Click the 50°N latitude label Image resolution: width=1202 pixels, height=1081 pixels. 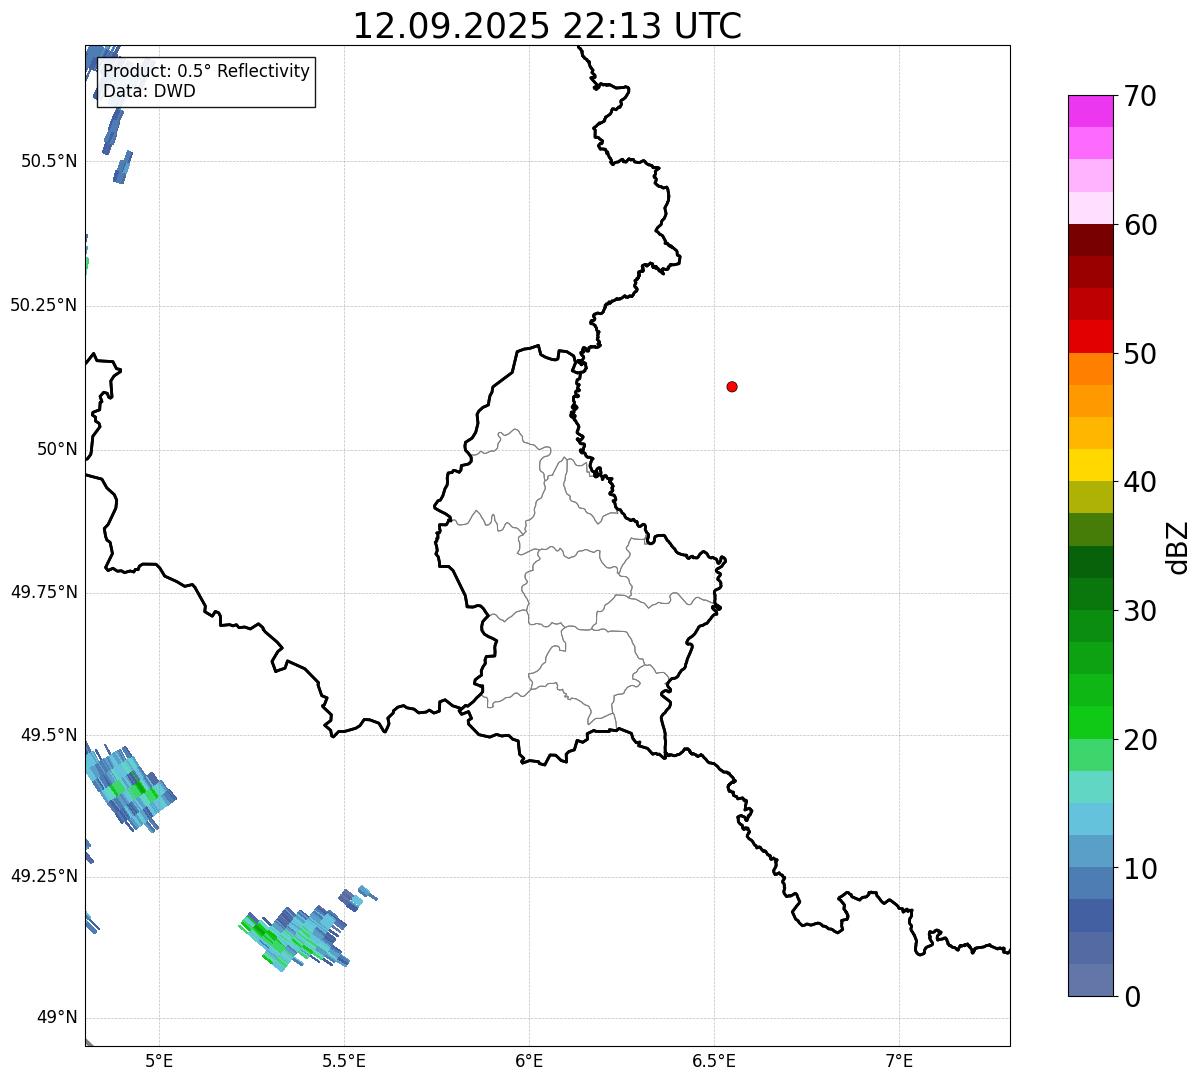pos(57,449)
